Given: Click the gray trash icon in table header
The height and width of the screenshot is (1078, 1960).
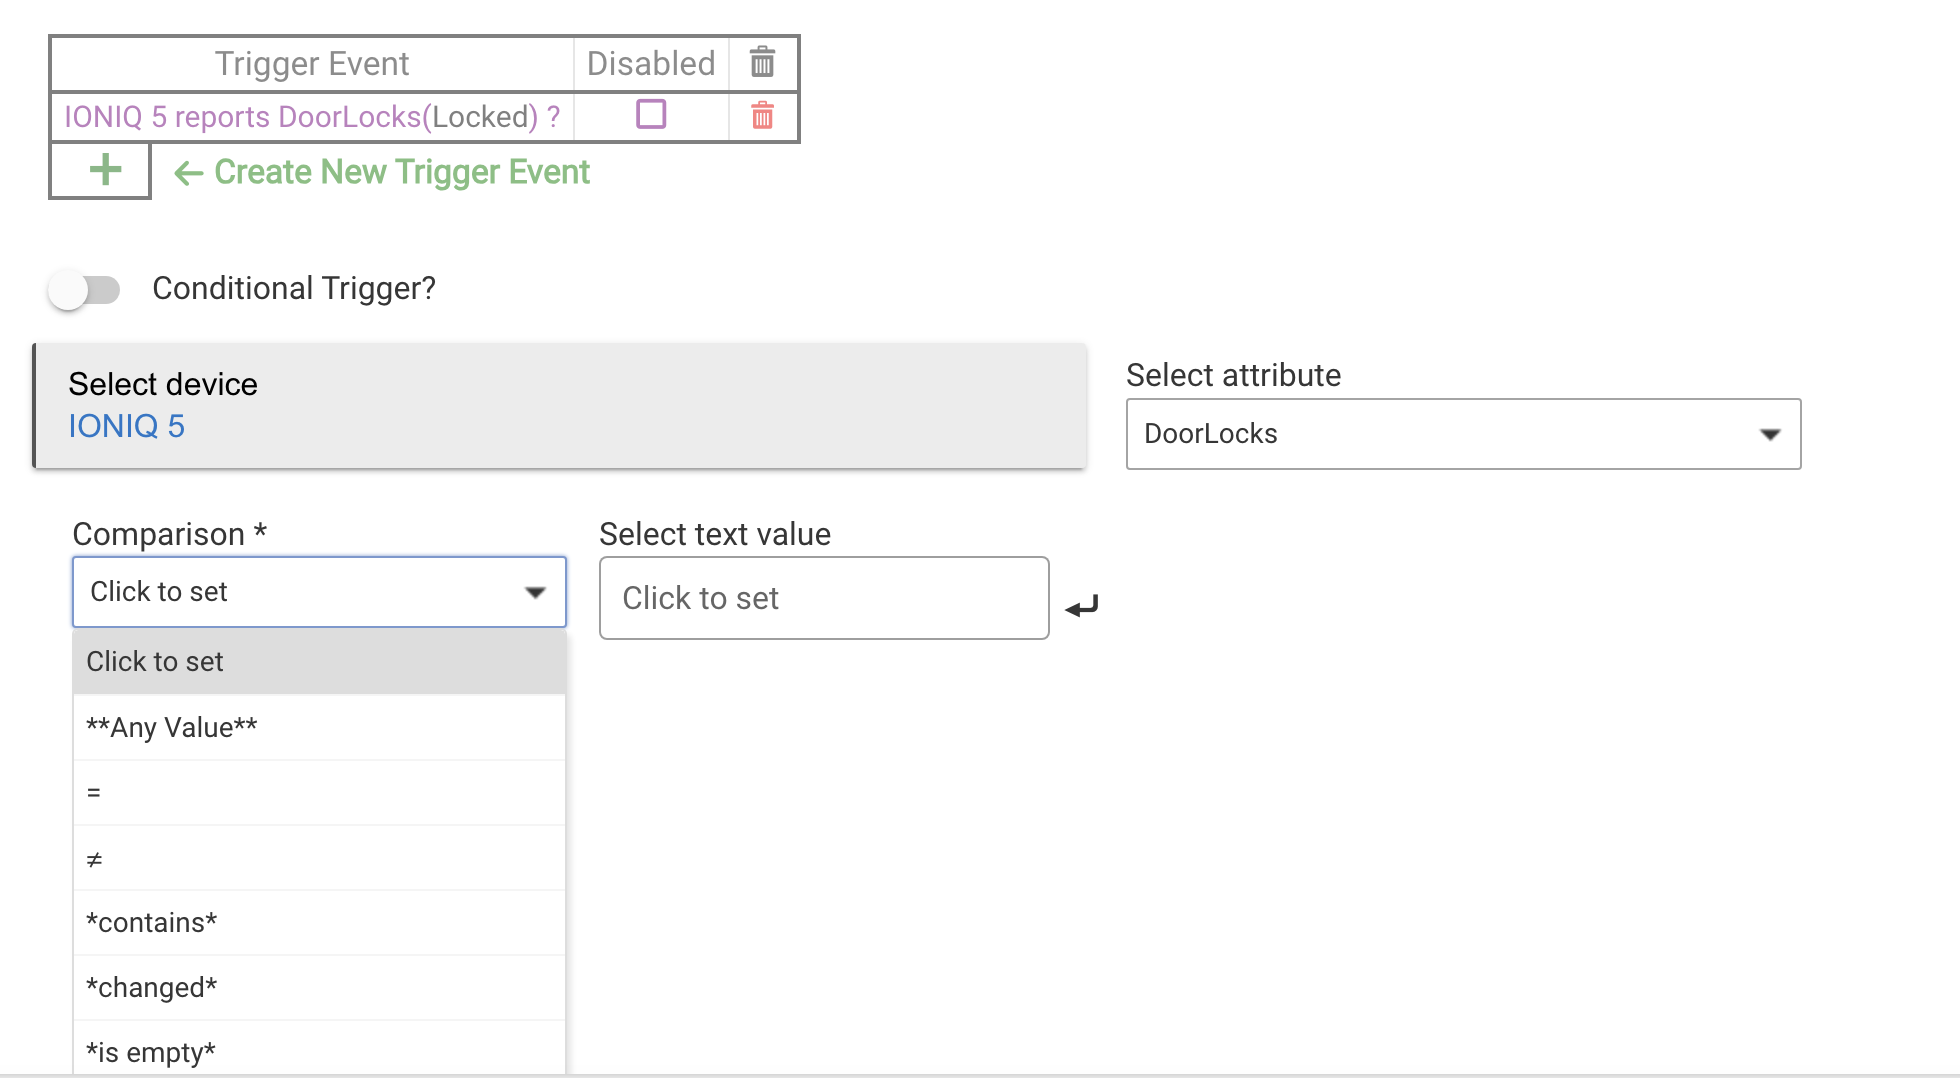Looking at the screenshot, I should pyautogui.click(x=762, y=63).
